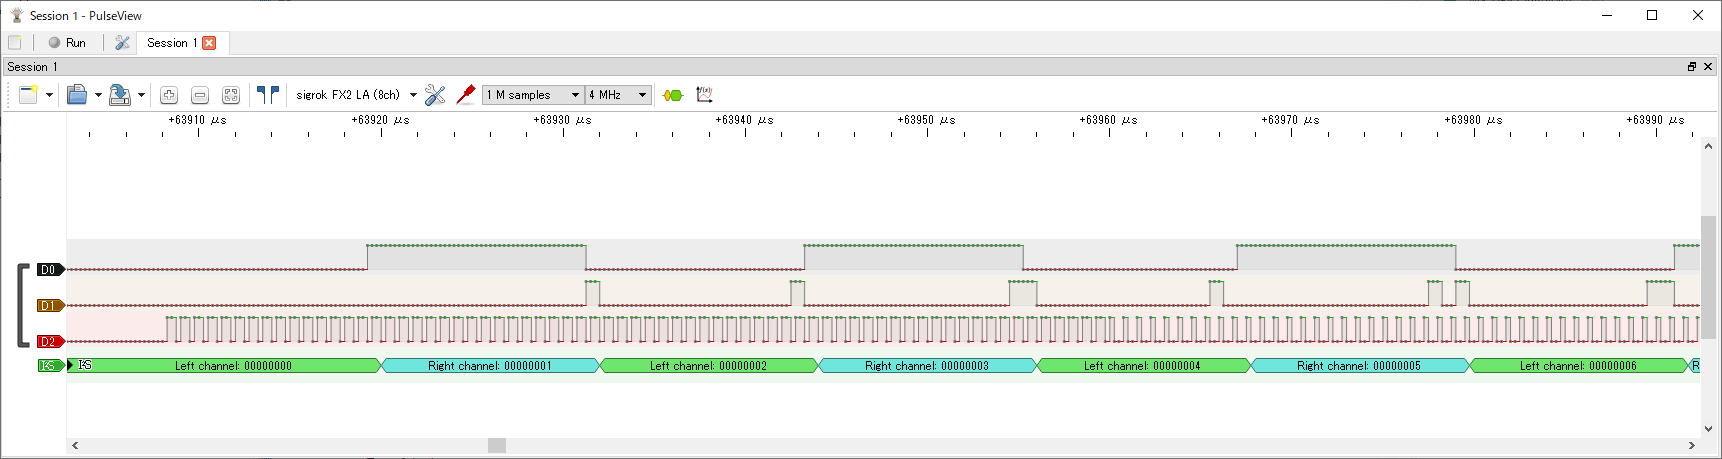The image size is (1722, 459).
Task: Select the I2S decoder label
Action: pos(51,366)
